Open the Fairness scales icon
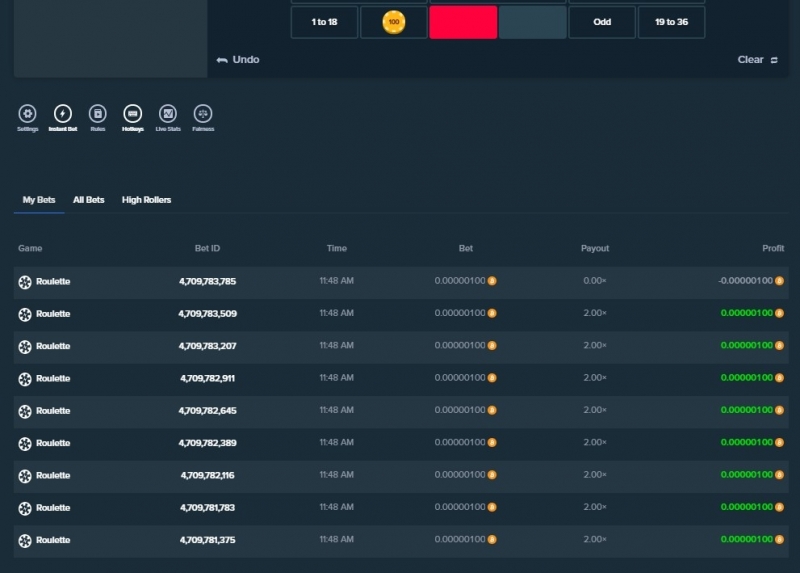This screenshot has height=573, width=800. tap(203, 114)
